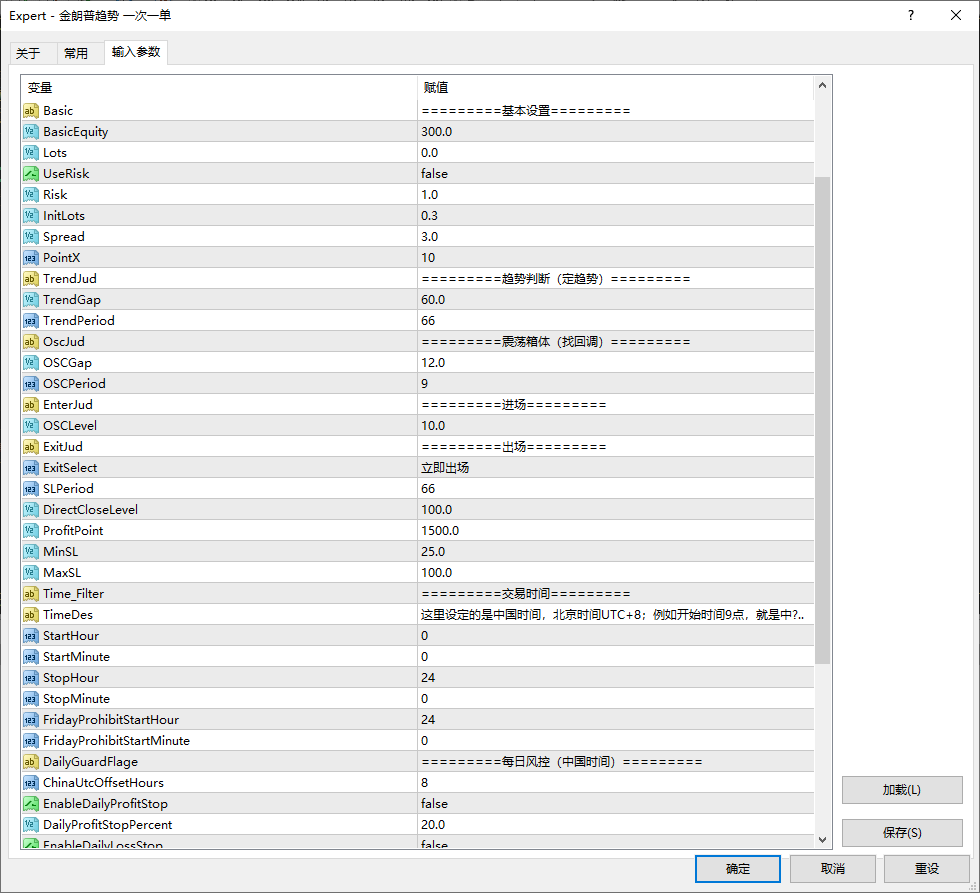Click the icon beside MinSL
Viewport: 980px width, 893px height.
click(x=31, y=552)
